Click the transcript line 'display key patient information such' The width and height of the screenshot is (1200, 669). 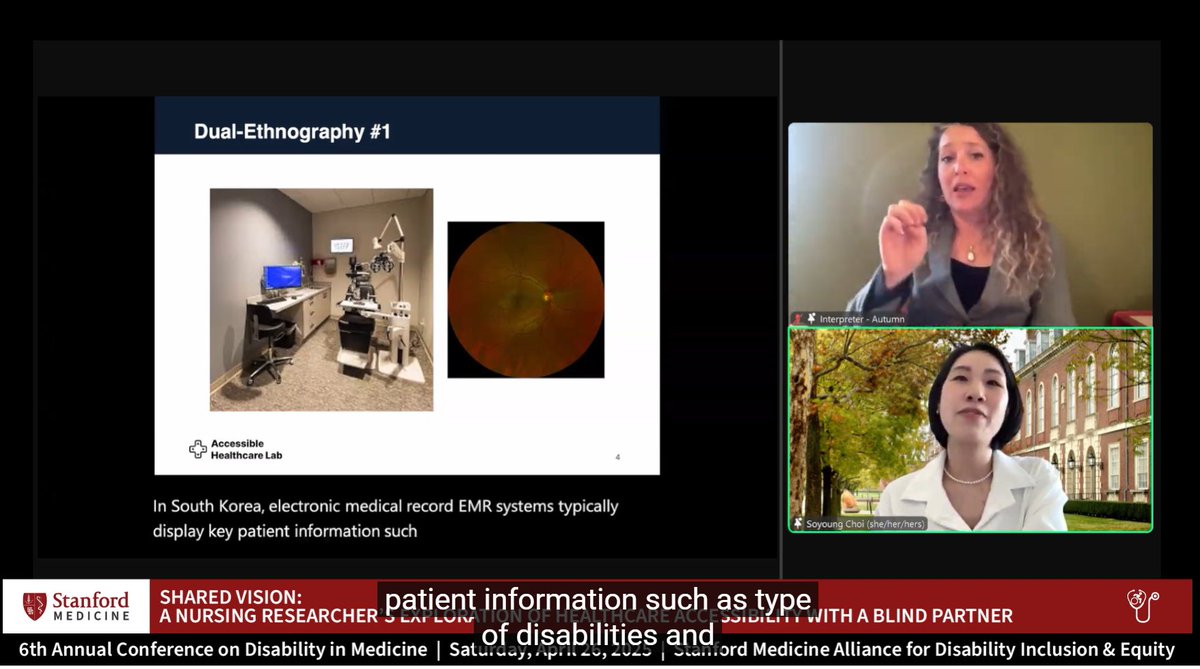coord(284,531)
